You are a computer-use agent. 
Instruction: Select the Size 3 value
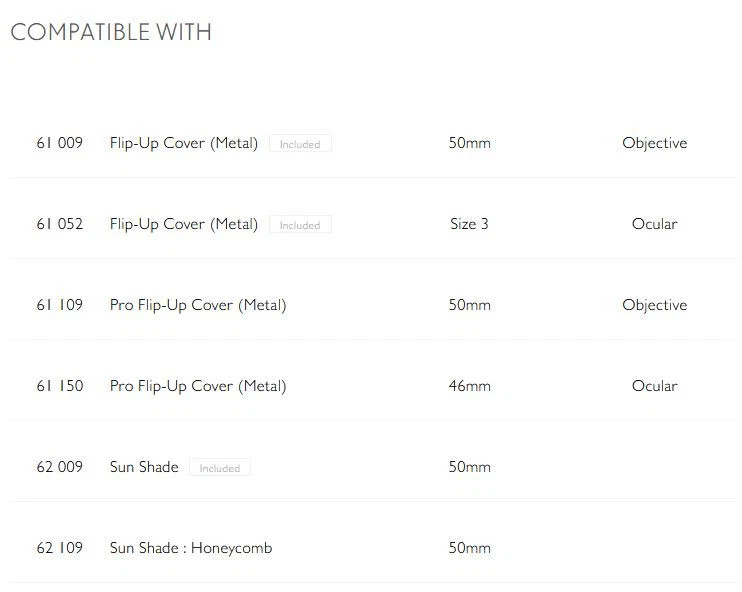(x=469, y=224)
